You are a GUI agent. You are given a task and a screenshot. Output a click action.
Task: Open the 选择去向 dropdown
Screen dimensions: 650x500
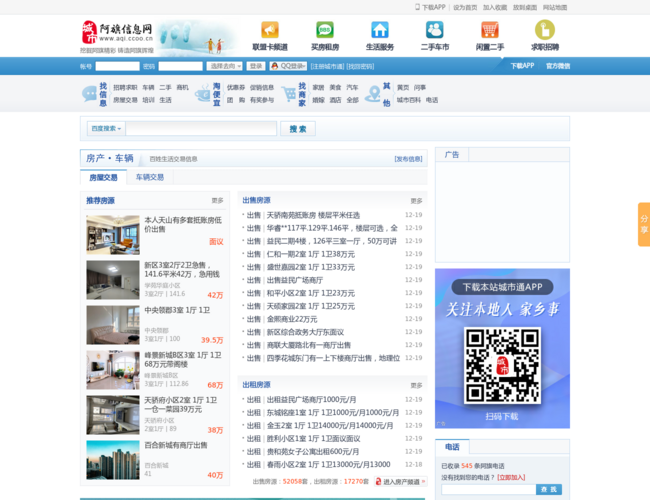pyautogui.click(x=224, y=66)
